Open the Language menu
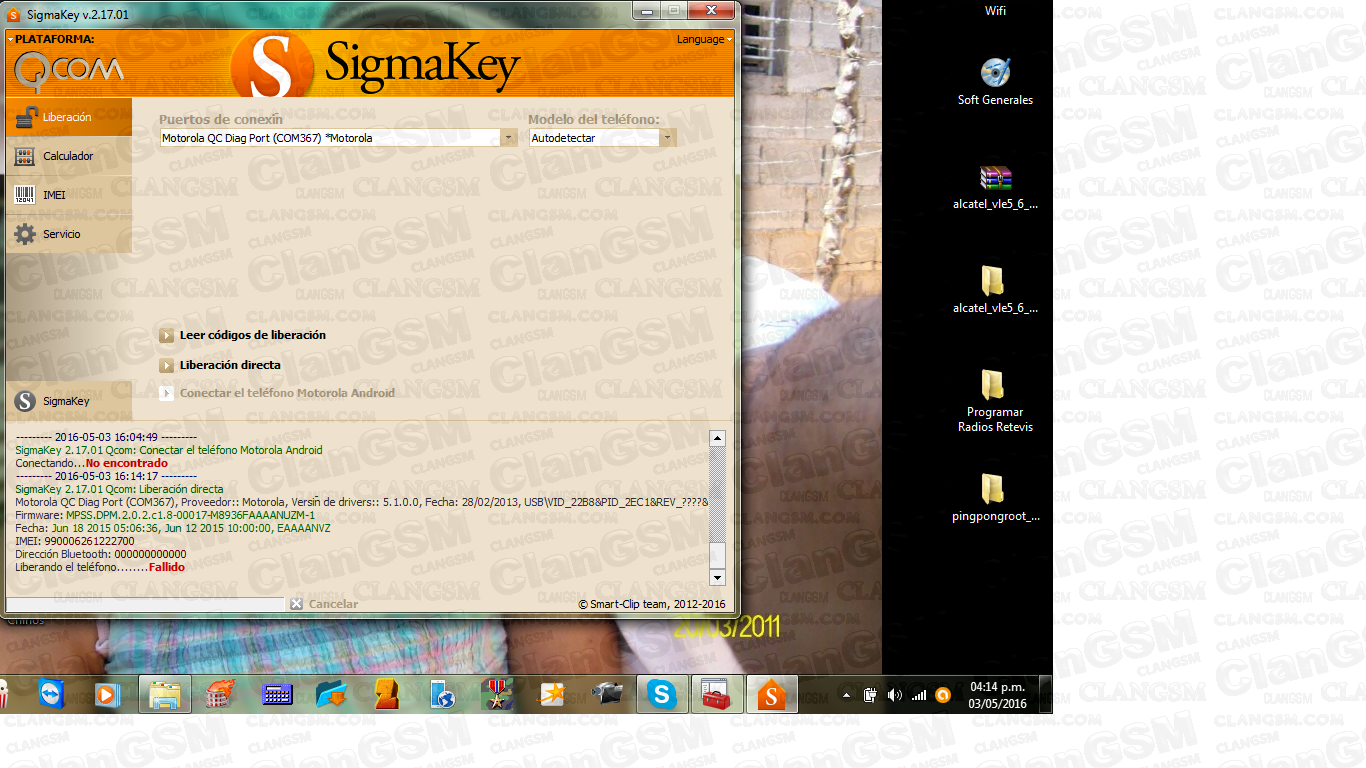Viewport: 1366px width, 768px height. (704, 40)
